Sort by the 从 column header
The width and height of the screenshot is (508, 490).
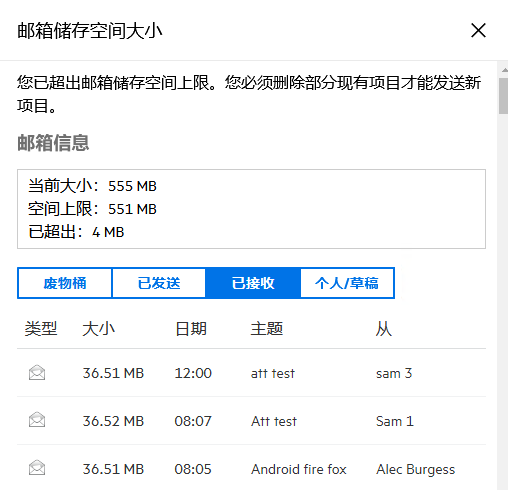pyautogui.click(x=384, y=329)
